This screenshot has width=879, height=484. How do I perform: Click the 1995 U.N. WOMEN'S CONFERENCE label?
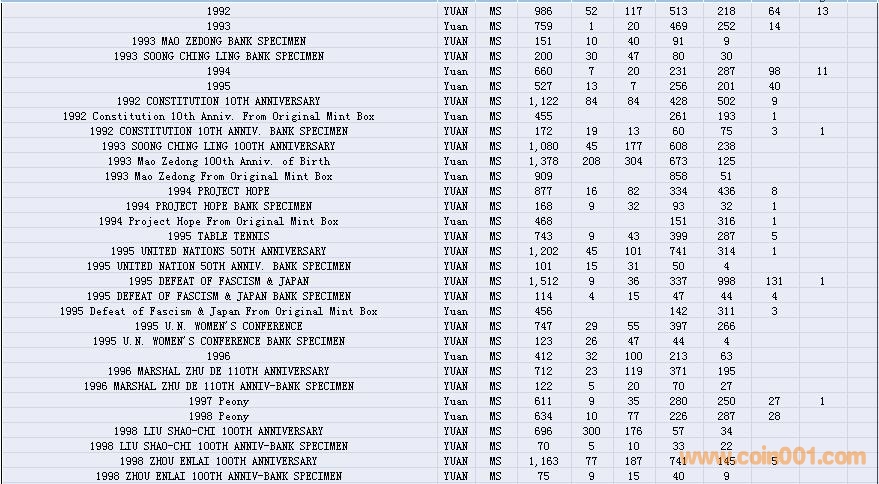(218, 326)
